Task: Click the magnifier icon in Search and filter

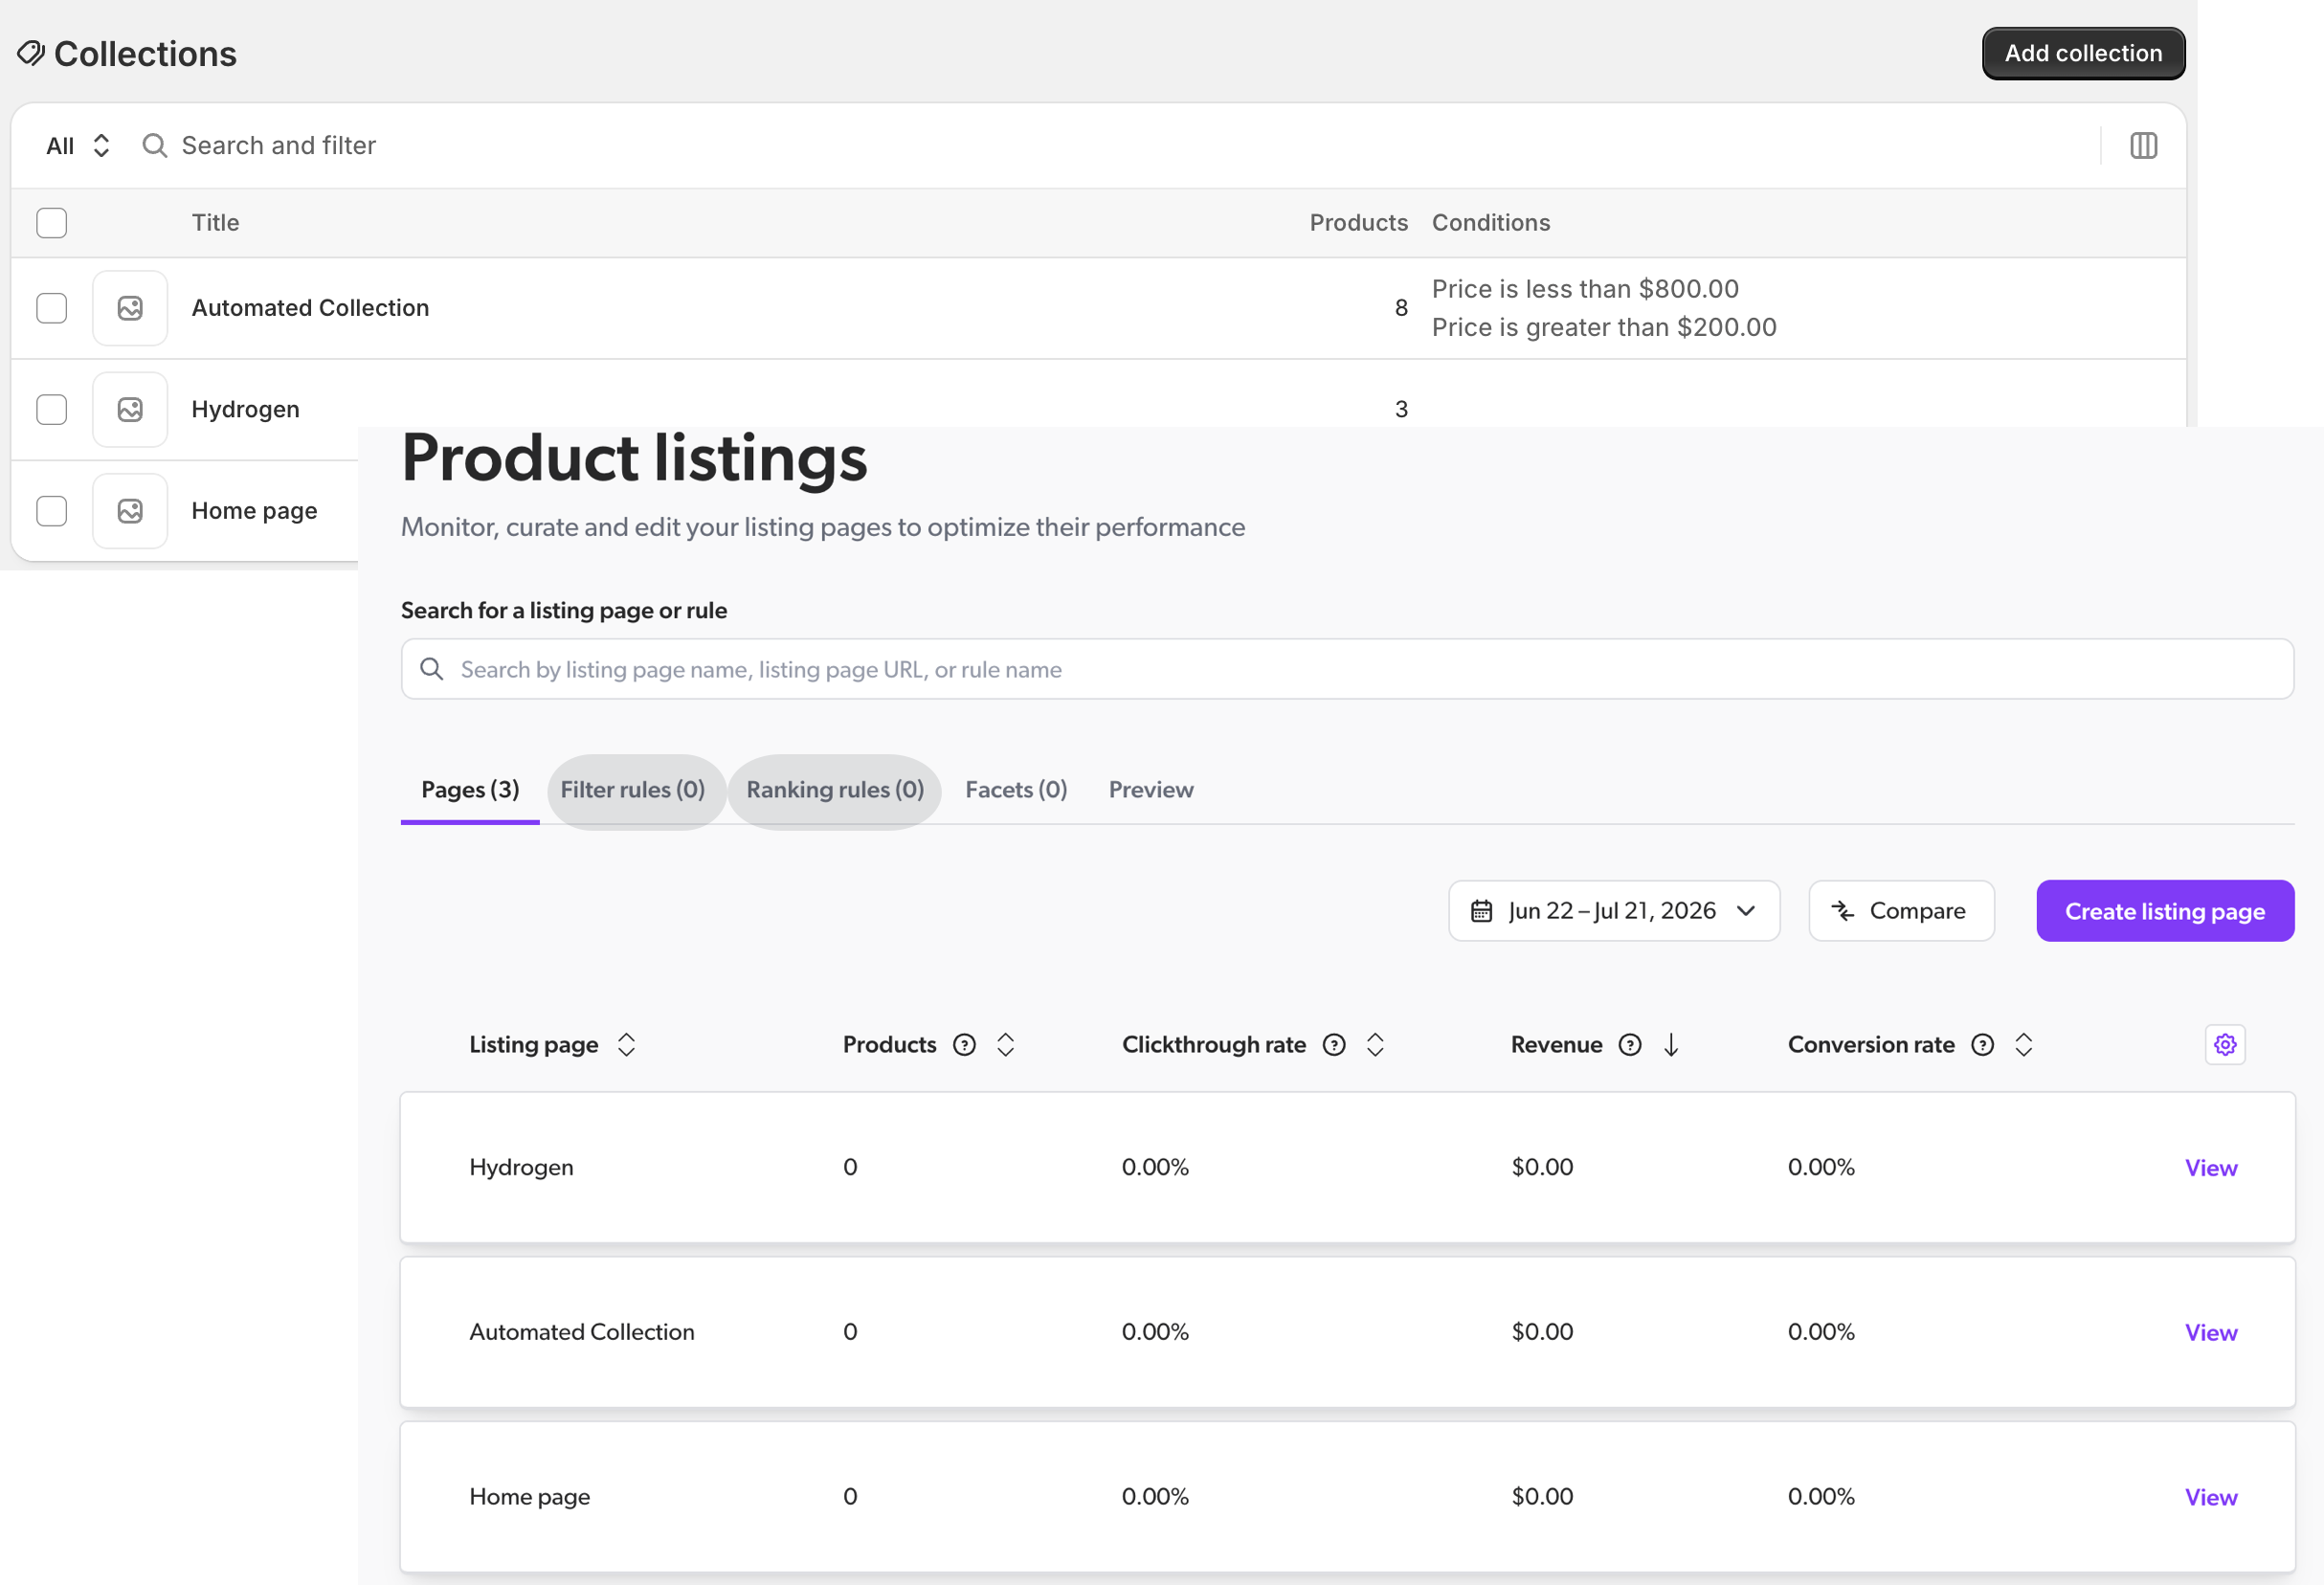Action: click(154, 146)
